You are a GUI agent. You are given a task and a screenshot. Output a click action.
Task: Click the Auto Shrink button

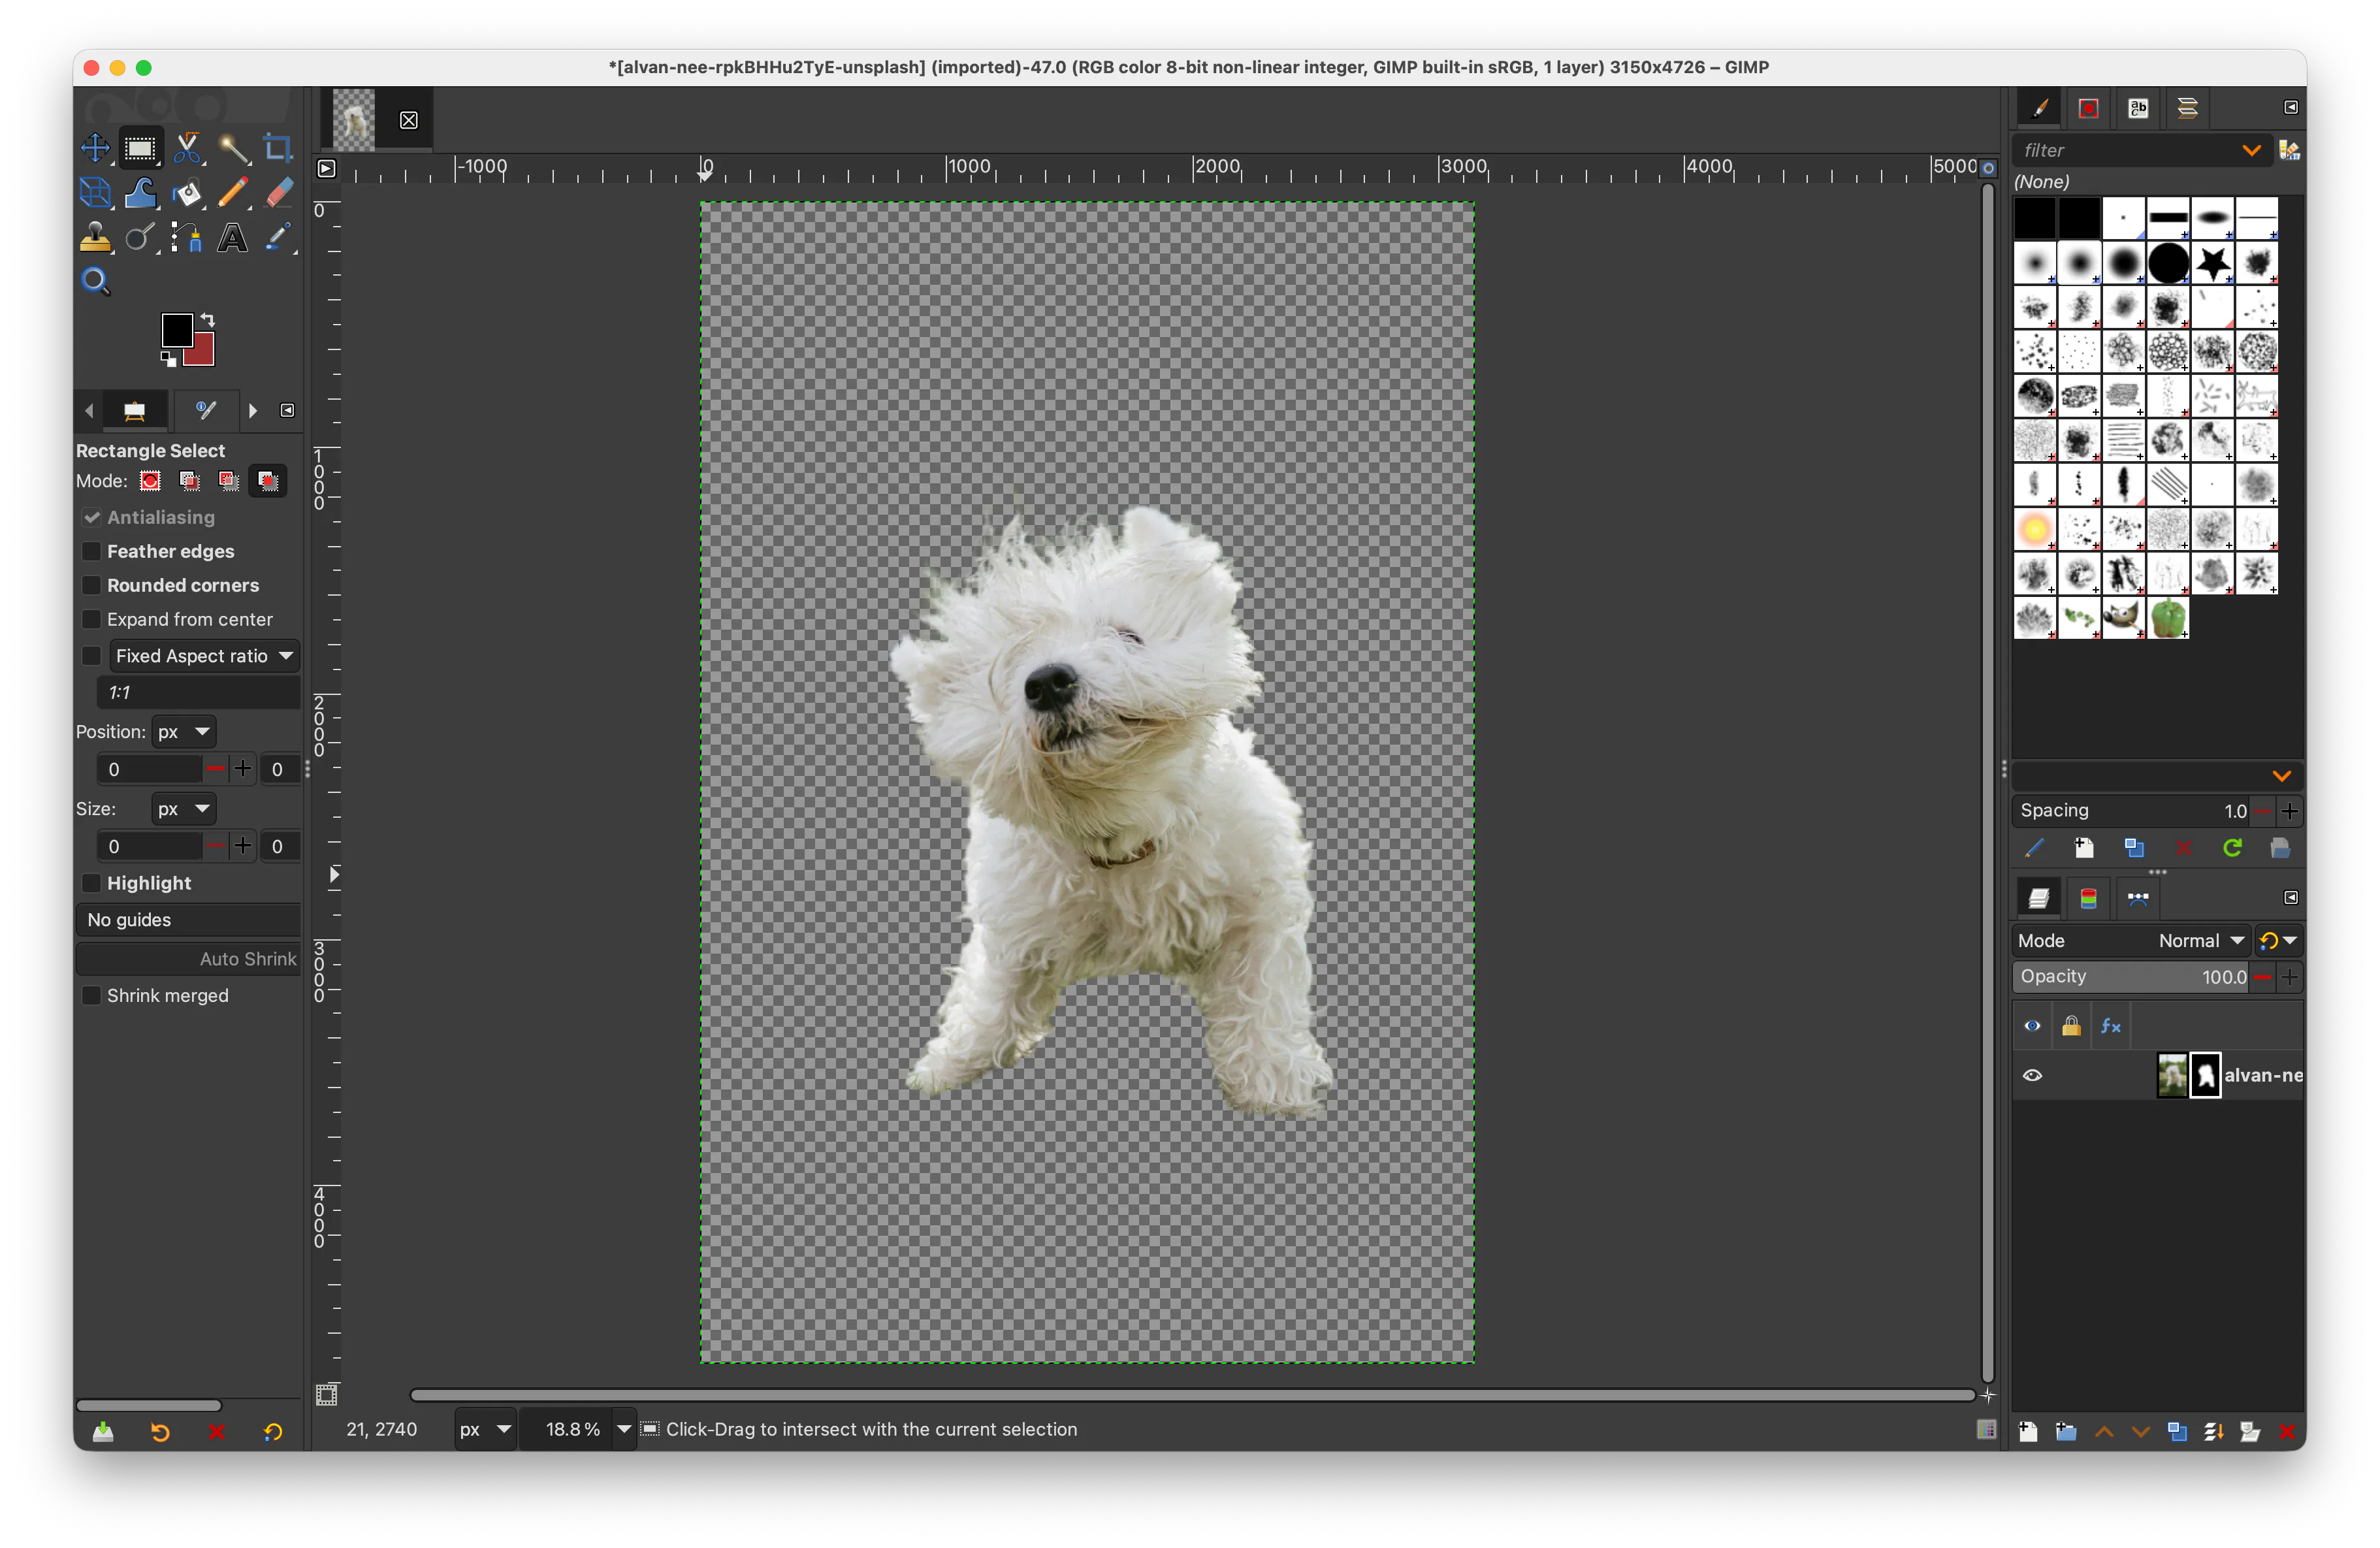coord(188,958)
